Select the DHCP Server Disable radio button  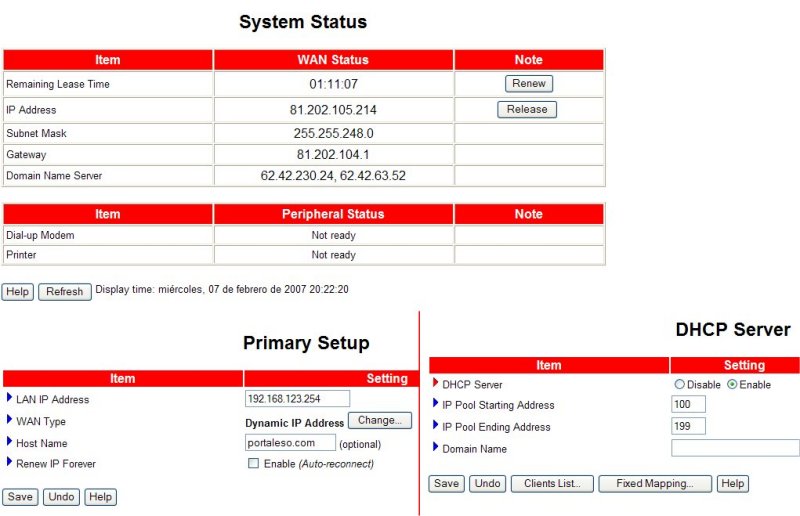click(680, 385)
